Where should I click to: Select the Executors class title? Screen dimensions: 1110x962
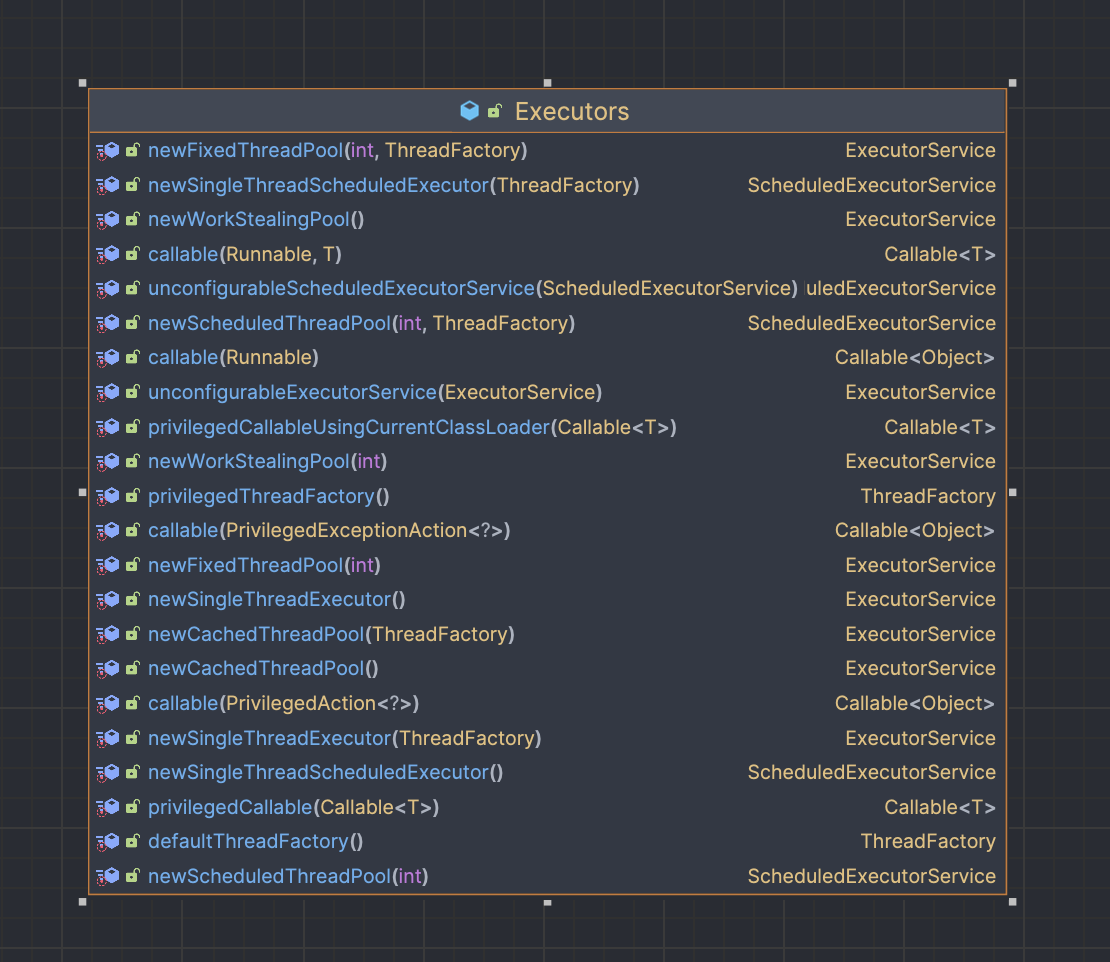click(x=572, y=111)
